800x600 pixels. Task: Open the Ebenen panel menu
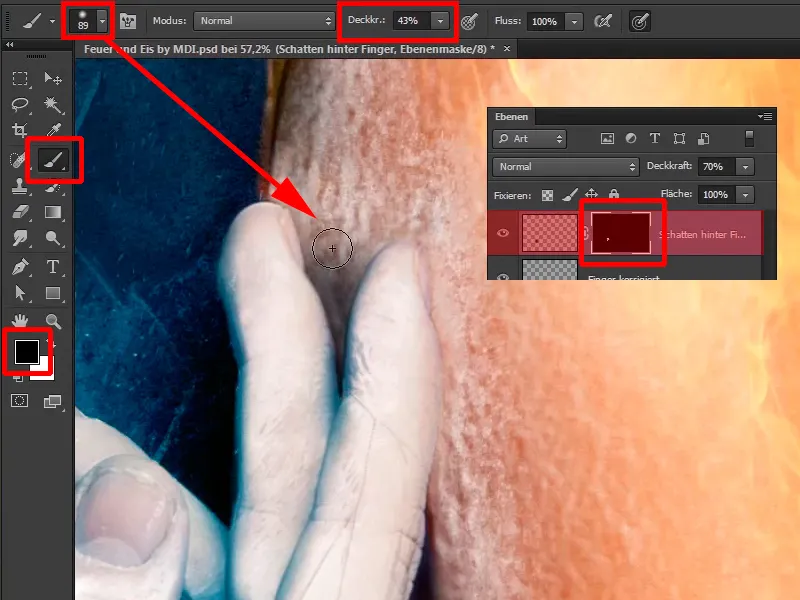tap(765, 116)
